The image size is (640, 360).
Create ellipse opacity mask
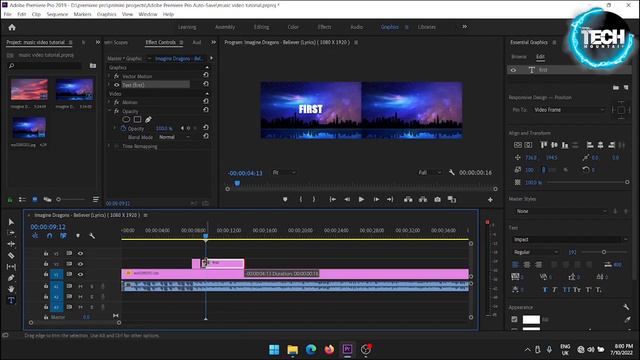(126, 120)
